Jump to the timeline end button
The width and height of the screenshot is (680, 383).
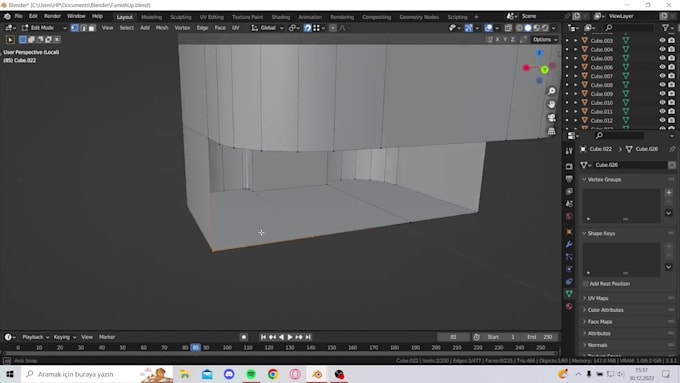pos(308,337)
